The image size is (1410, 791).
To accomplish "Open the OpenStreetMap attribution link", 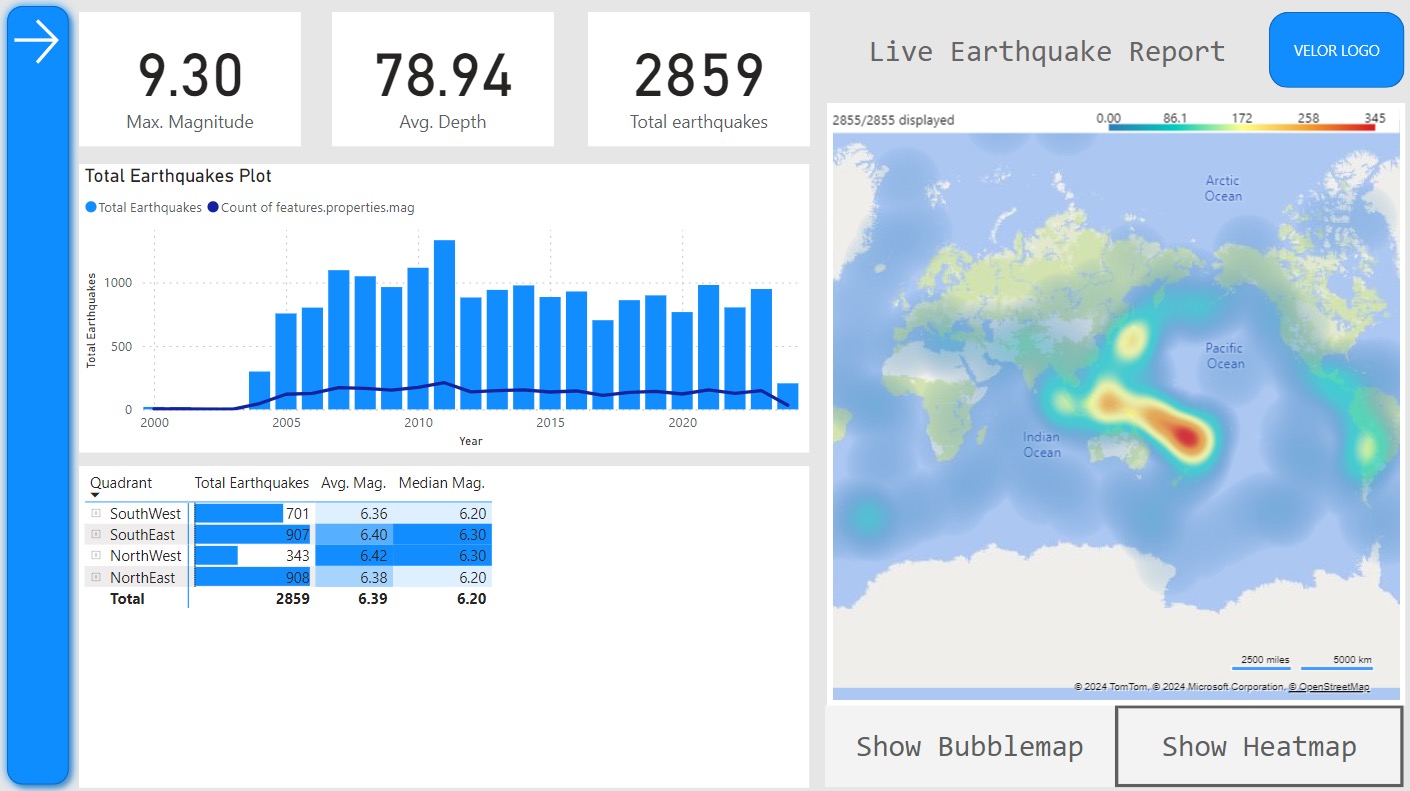I will point(1328,687).
